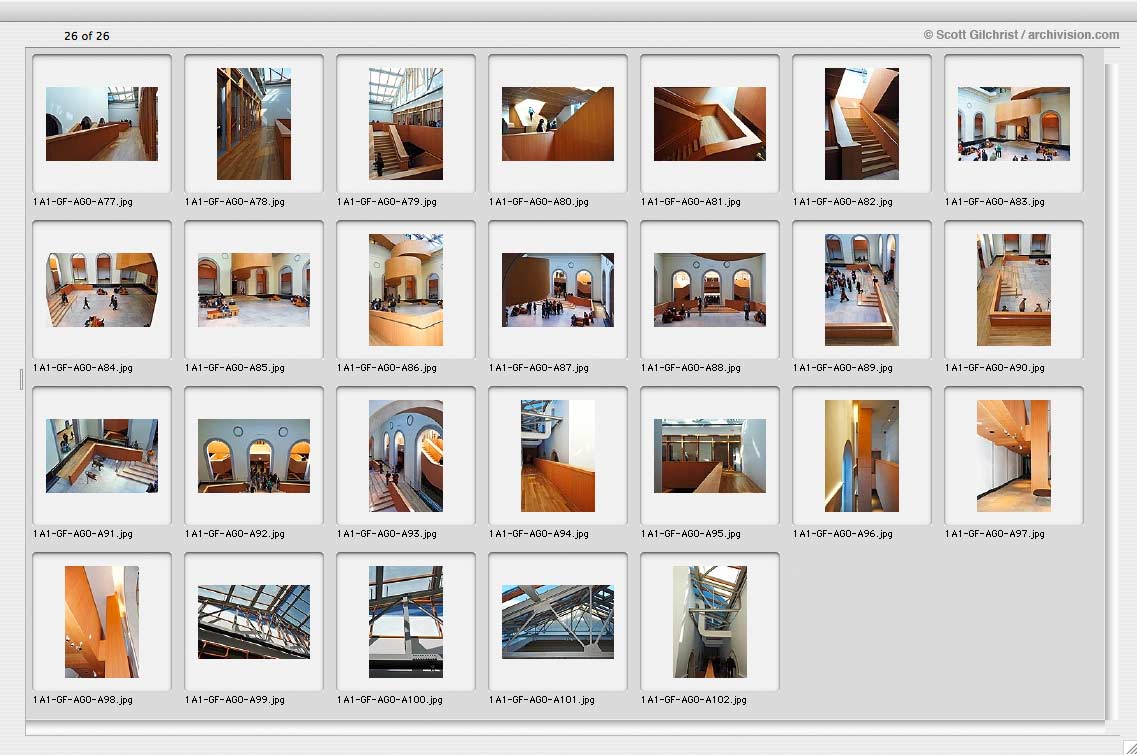Select thumbnail 1A1-GF-AGO-A90.jpg
Screen dimensions: 1137x755
1014,289
